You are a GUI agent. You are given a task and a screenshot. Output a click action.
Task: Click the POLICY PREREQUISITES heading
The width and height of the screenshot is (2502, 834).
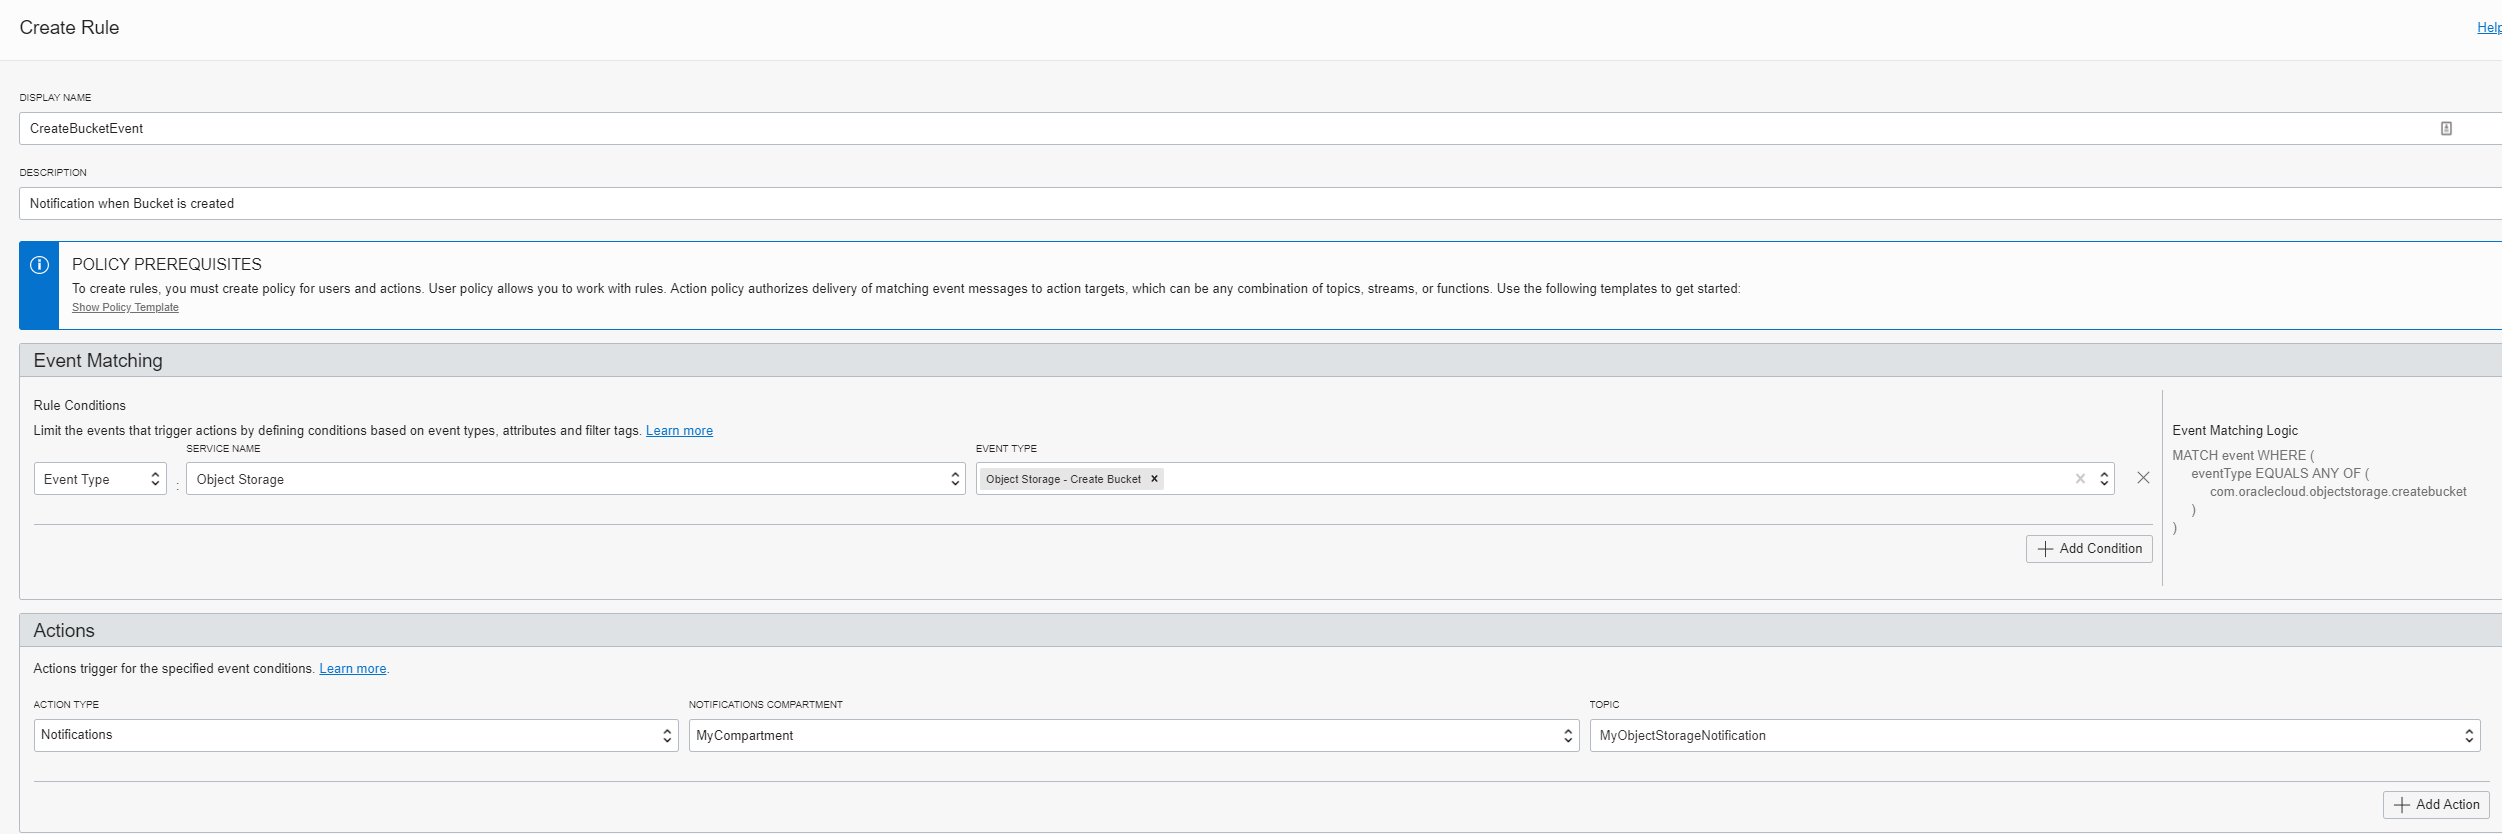[167, 264]
